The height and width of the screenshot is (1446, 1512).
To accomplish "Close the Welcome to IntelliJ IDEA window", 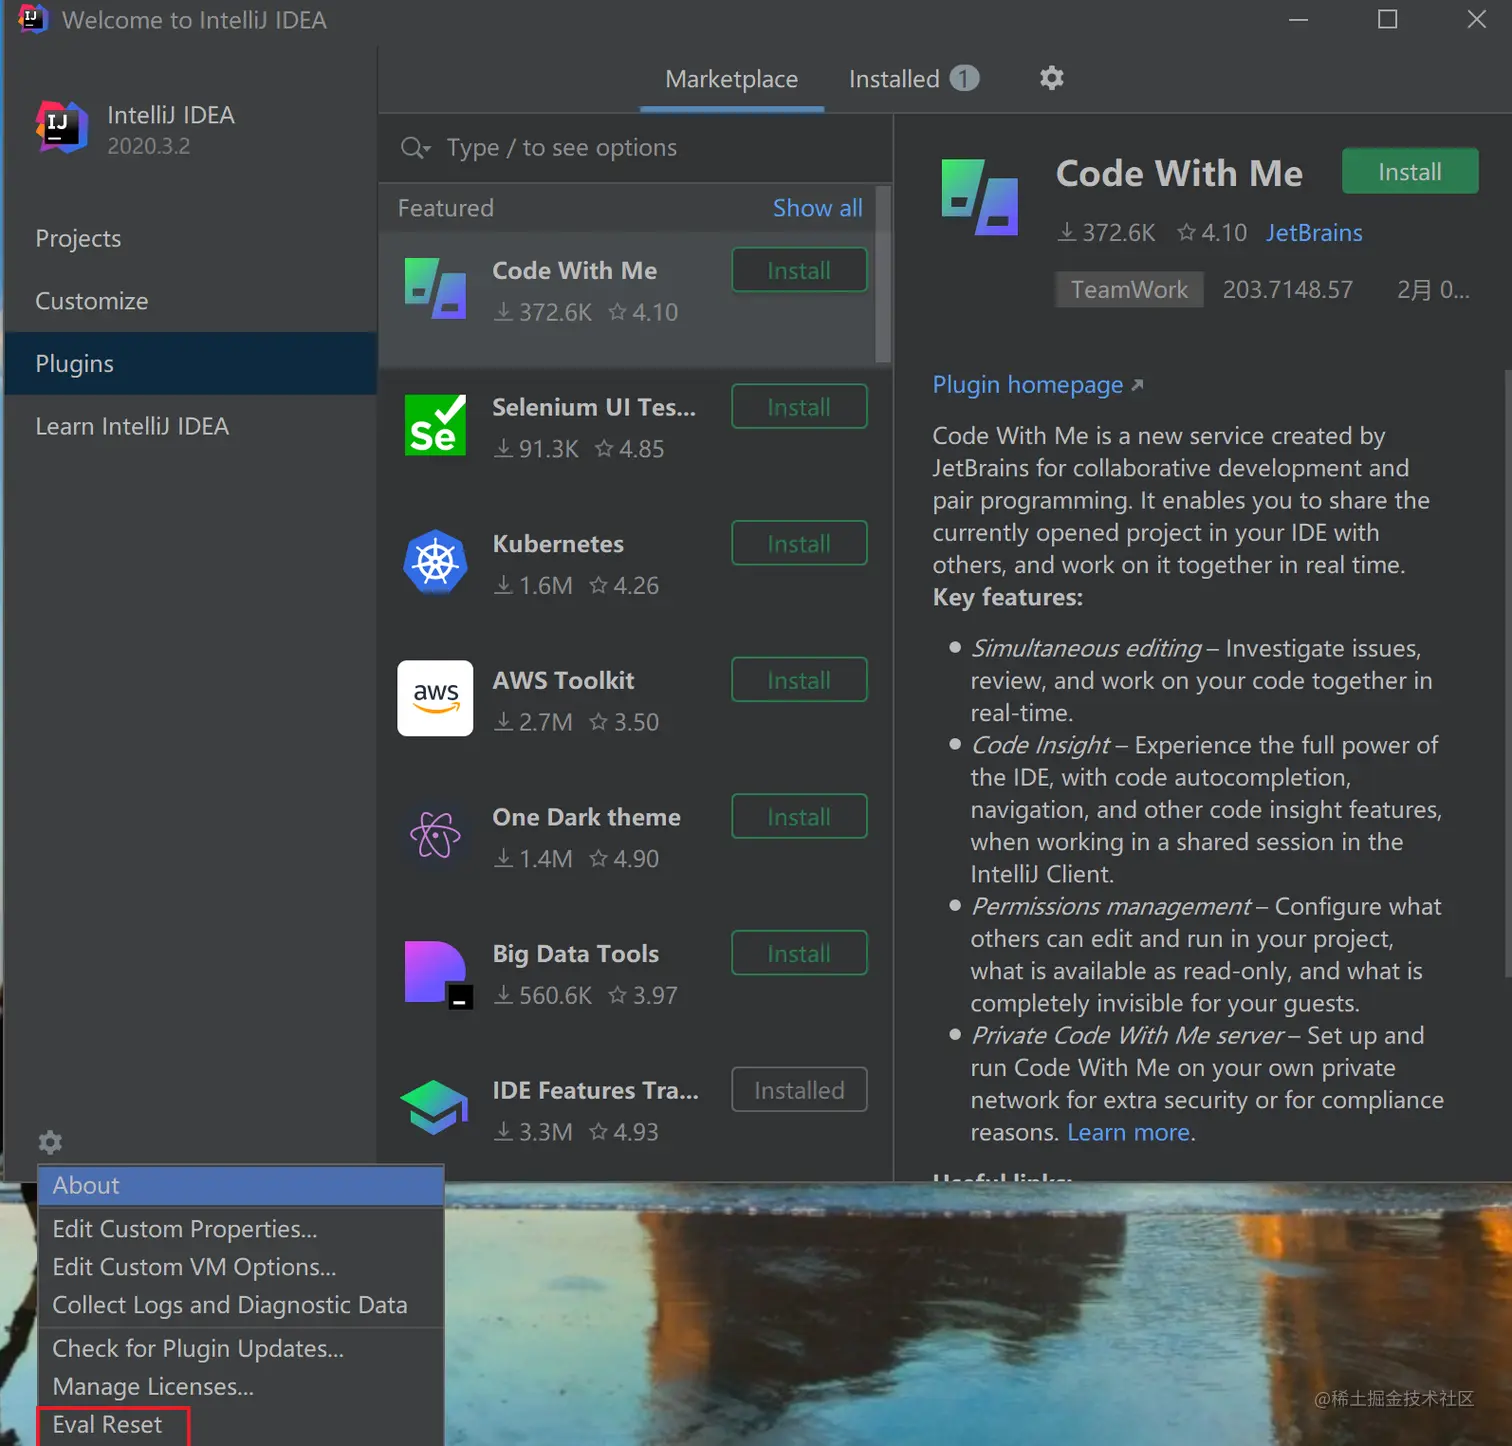I will coord(1476,19).
